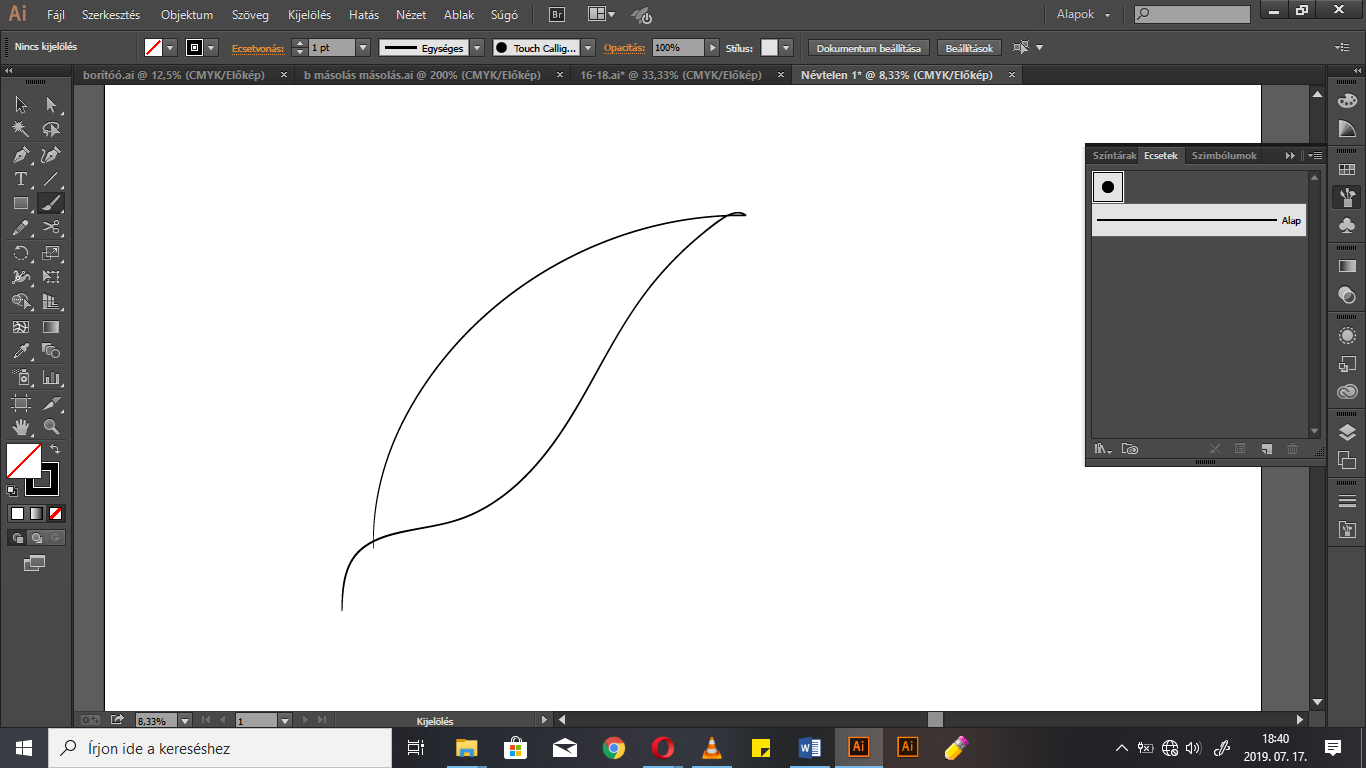This screenshot has width=1366, height=768.
Task: Open the fill color dropdown in control bar
Action: point(170,48)
